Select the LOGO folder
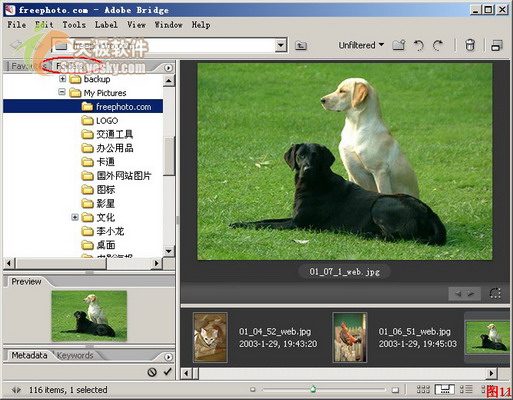The height and width of the screenshot is (400, 513). pos(100,120)
